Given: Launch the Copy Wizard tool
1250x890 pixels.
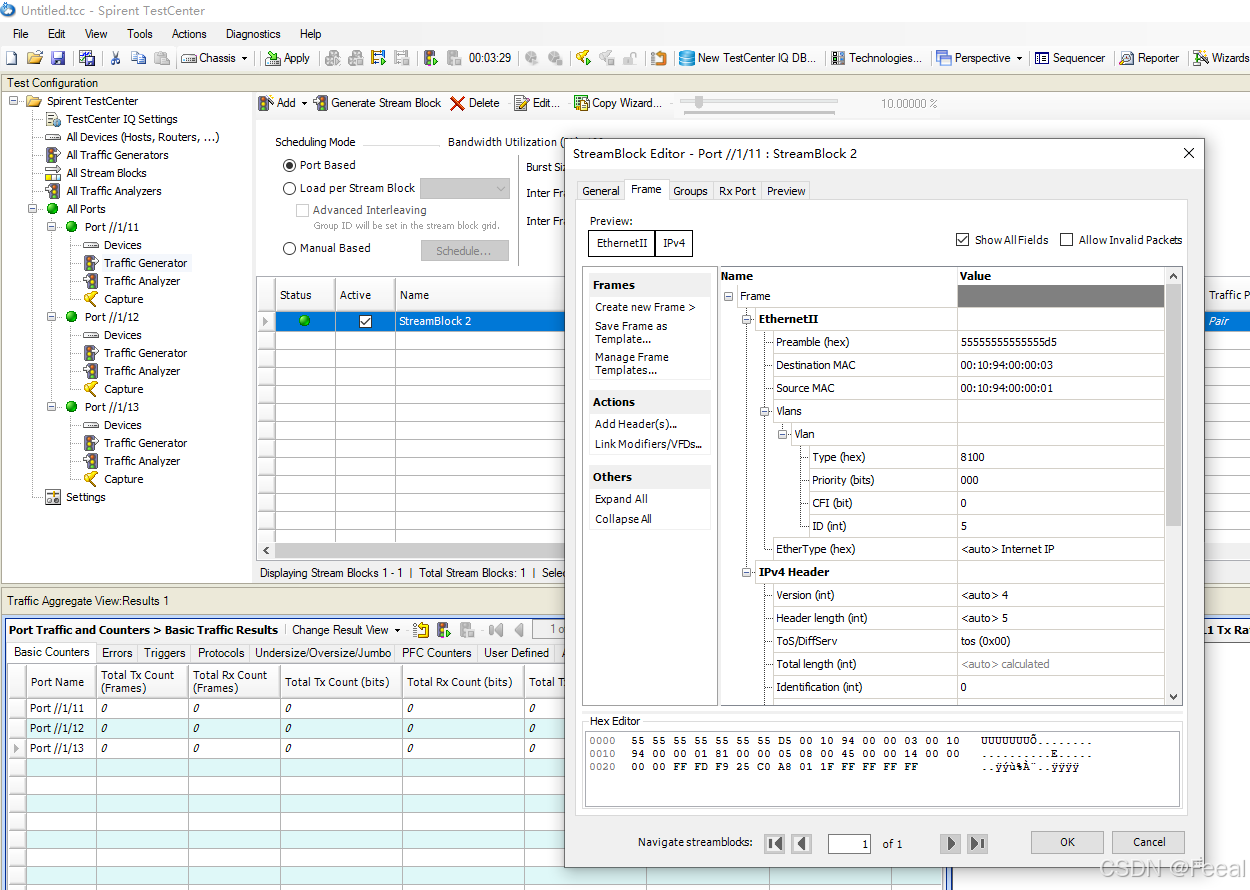Looking at the screenshot, I should pyautogui.click(x=618, y=103).
